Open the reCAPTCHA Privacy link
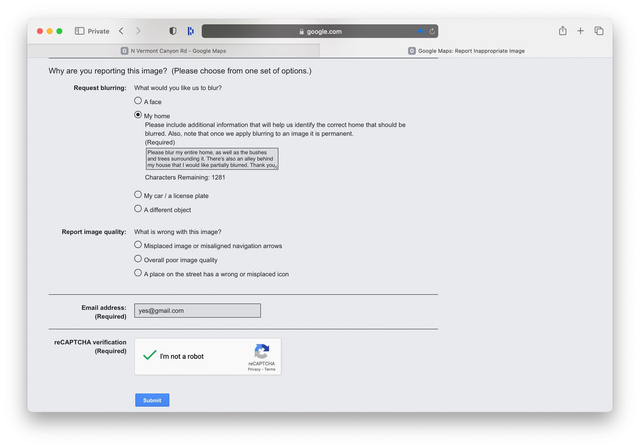This screenshot has height=448, width=640. click(x=254, y=369)
